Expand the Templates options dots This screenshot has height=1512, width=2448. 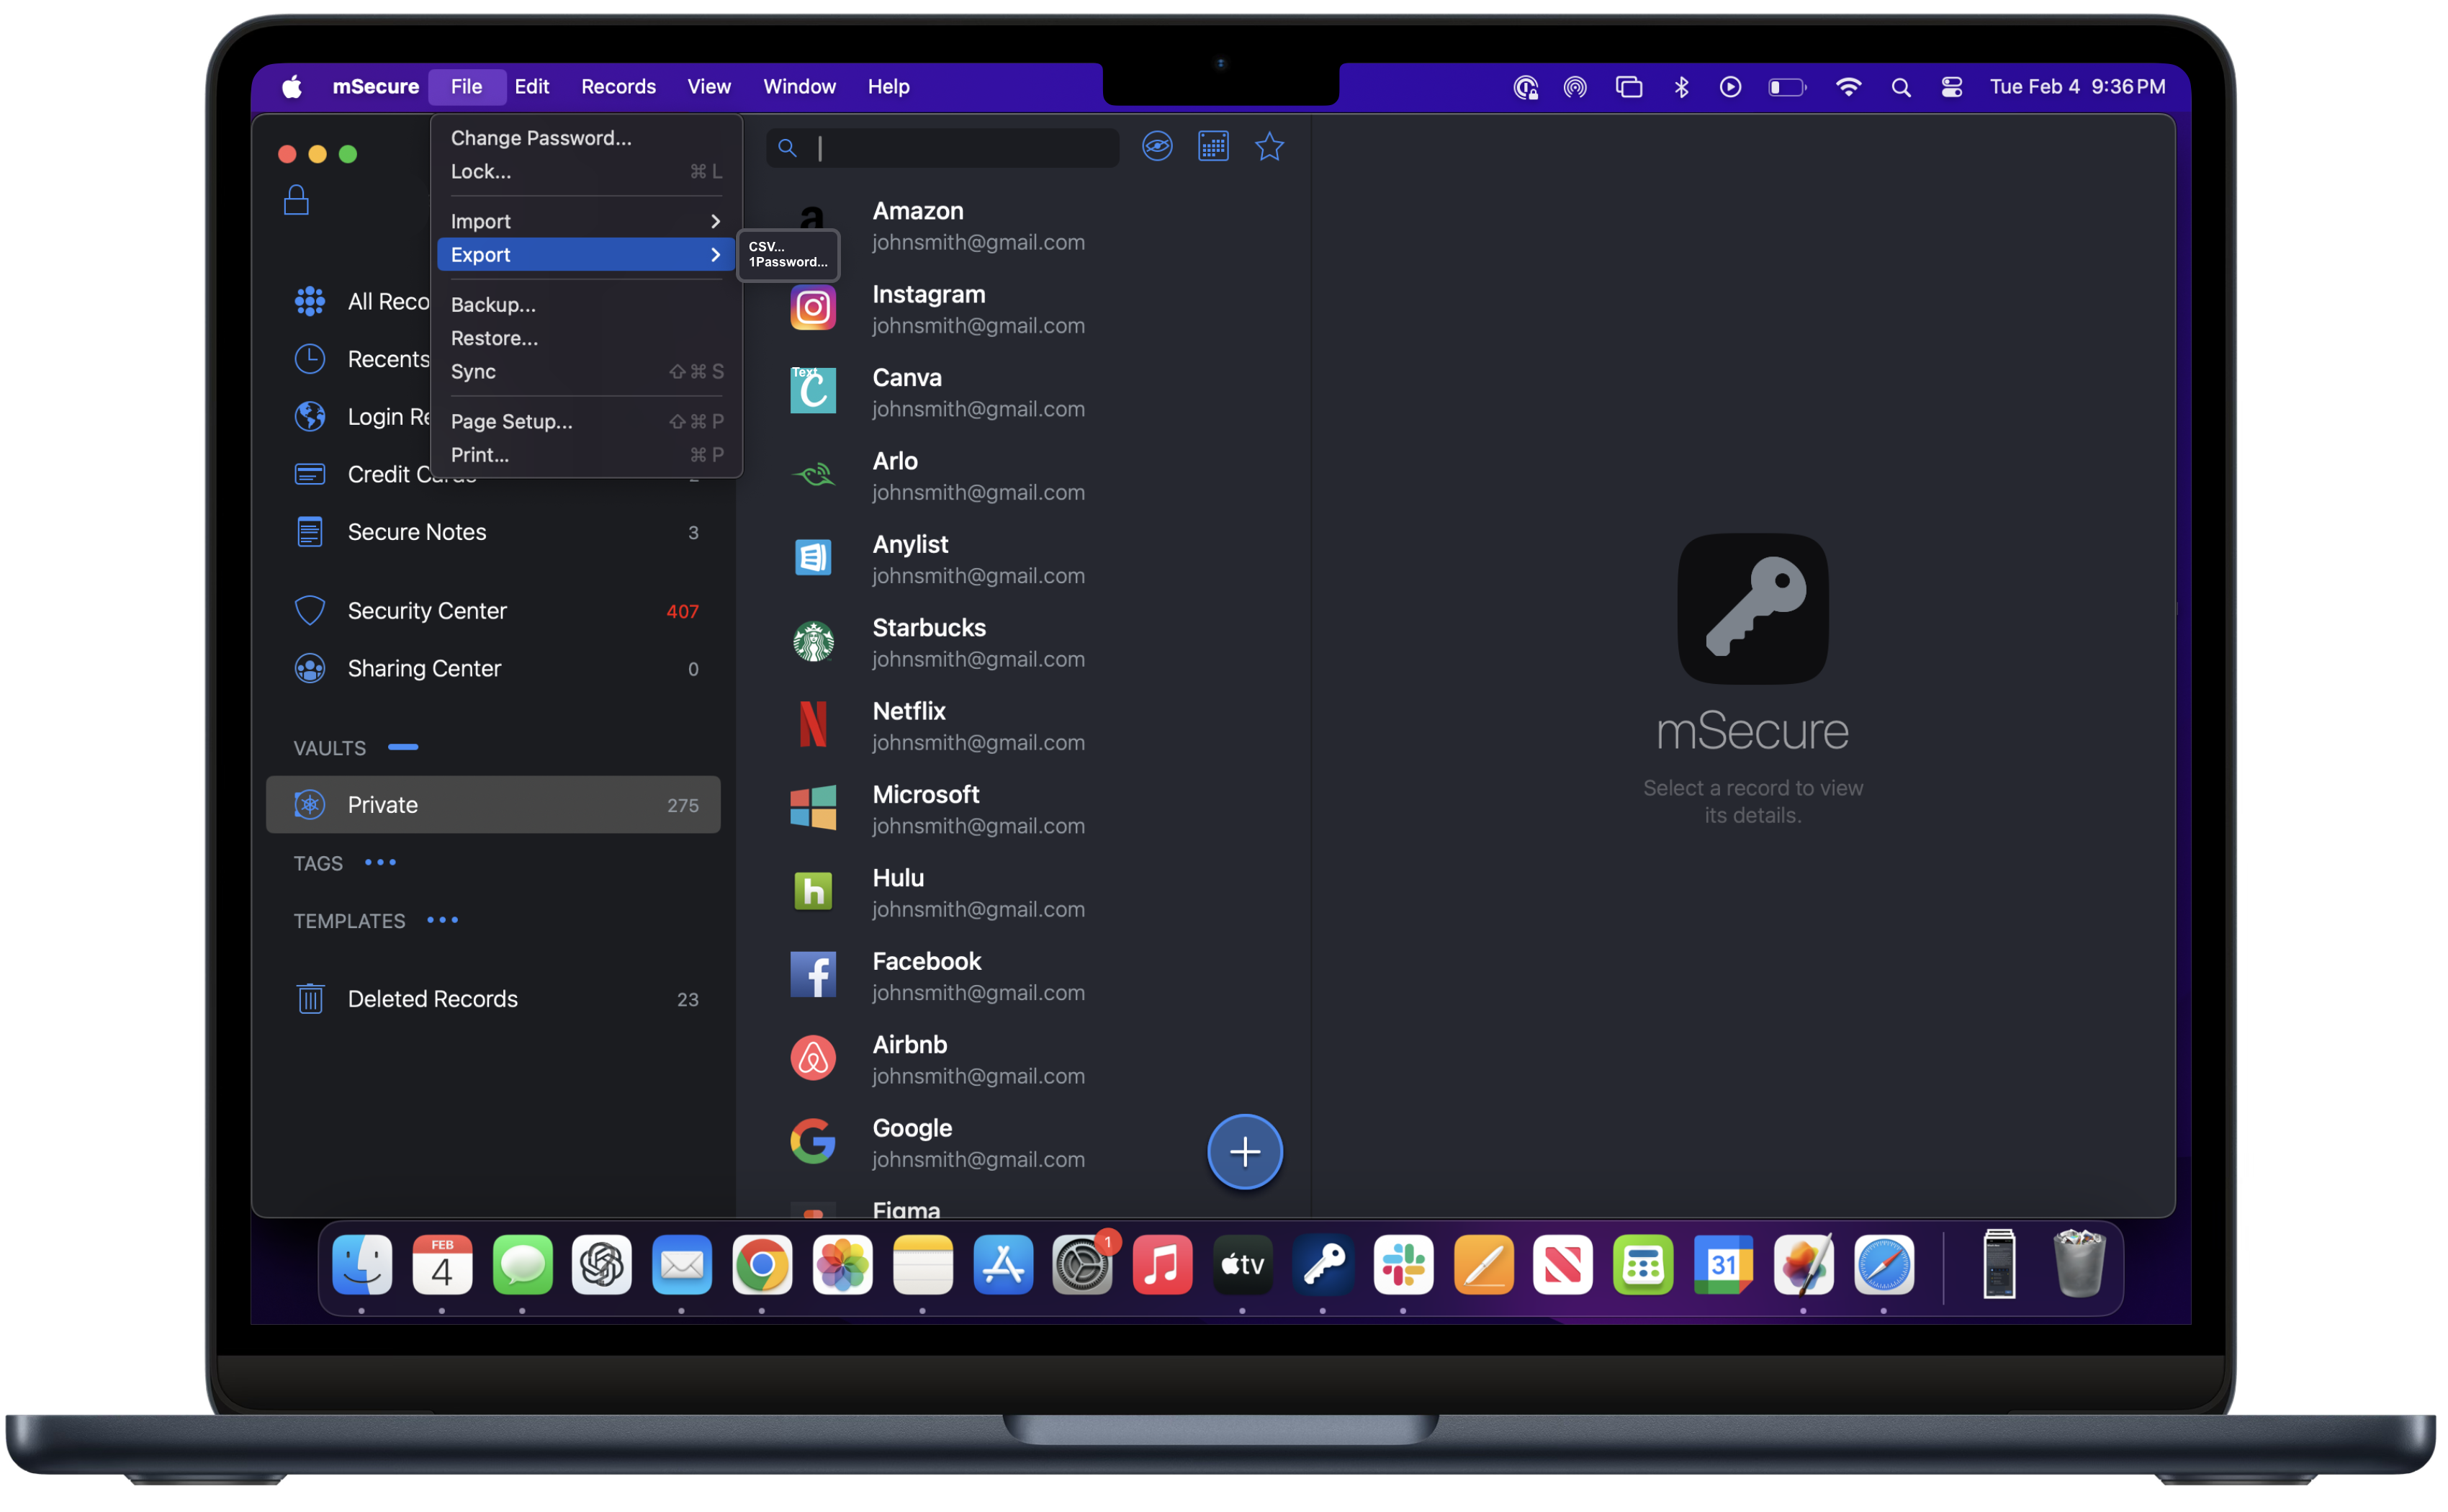point(442,920)
